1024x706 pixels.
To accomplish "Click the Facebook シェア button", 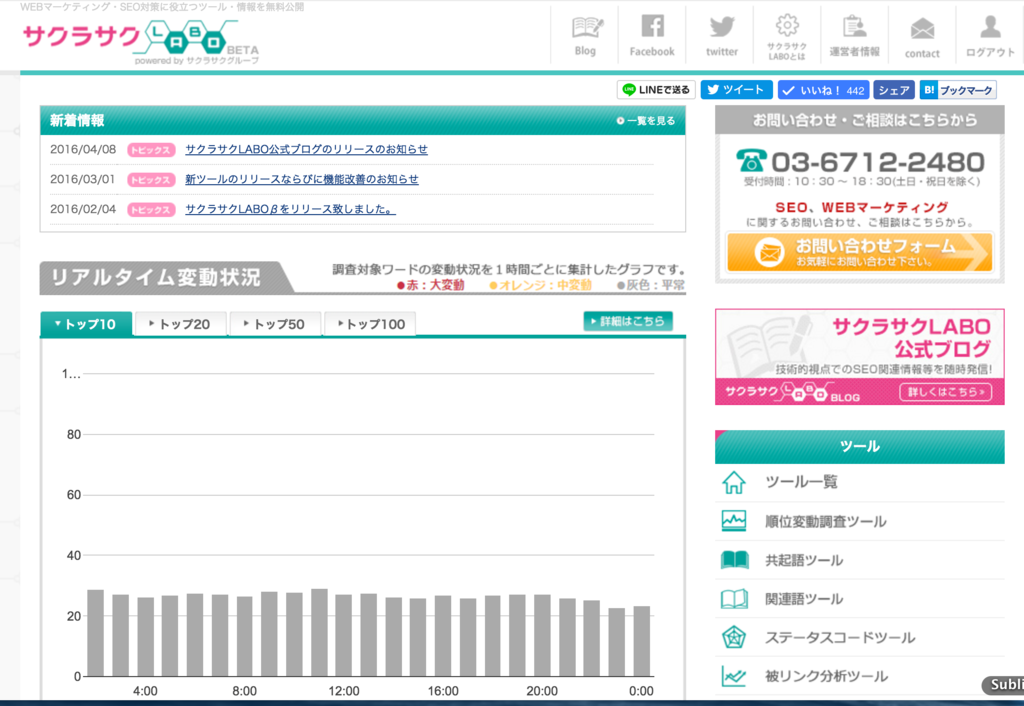I will pos(893,90).
